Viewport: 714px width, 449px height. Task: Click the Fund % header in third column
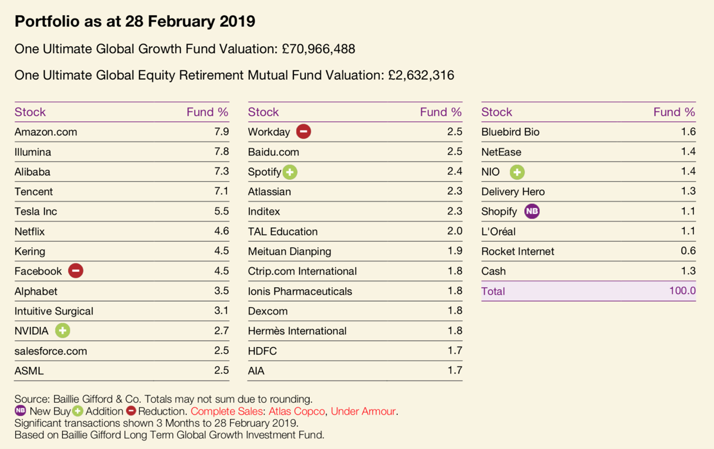point(674,112)
